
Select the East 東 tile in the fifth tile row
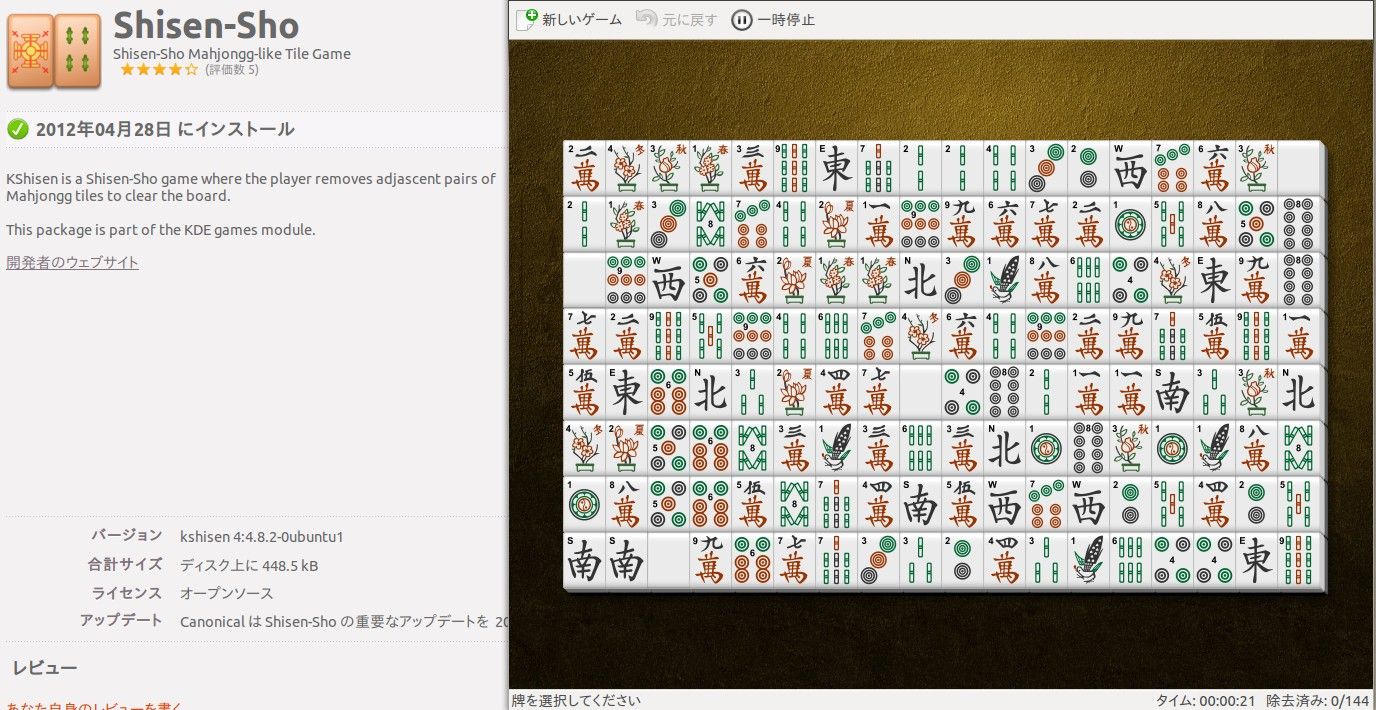tap(626, 392)
